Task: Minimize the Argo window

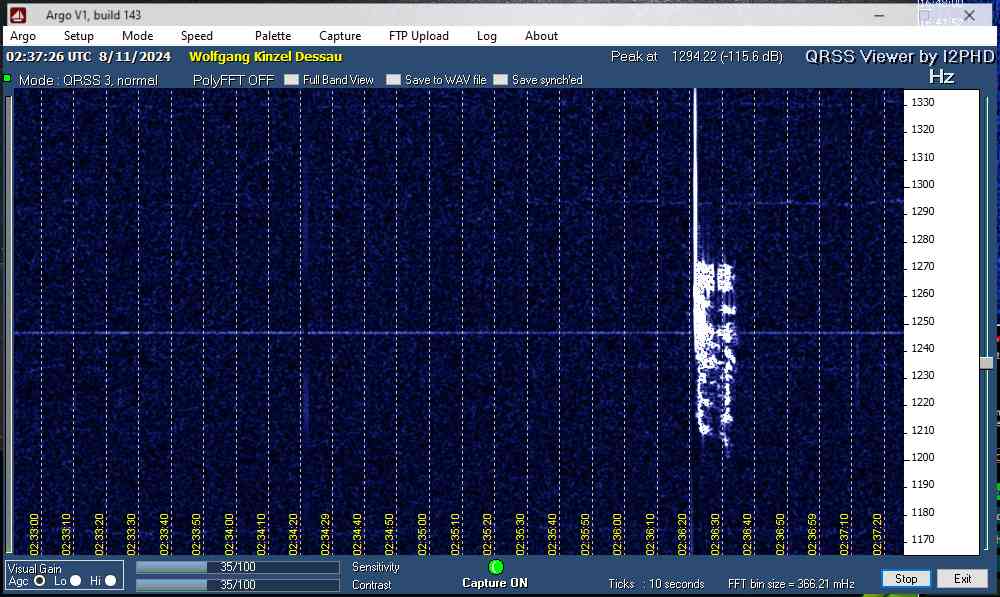Action: (x=879, y=15)
